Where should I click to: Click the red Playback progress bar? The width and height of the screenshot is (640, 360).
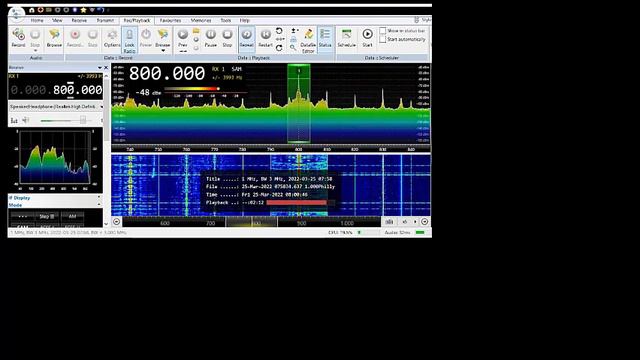pos(296,202)
